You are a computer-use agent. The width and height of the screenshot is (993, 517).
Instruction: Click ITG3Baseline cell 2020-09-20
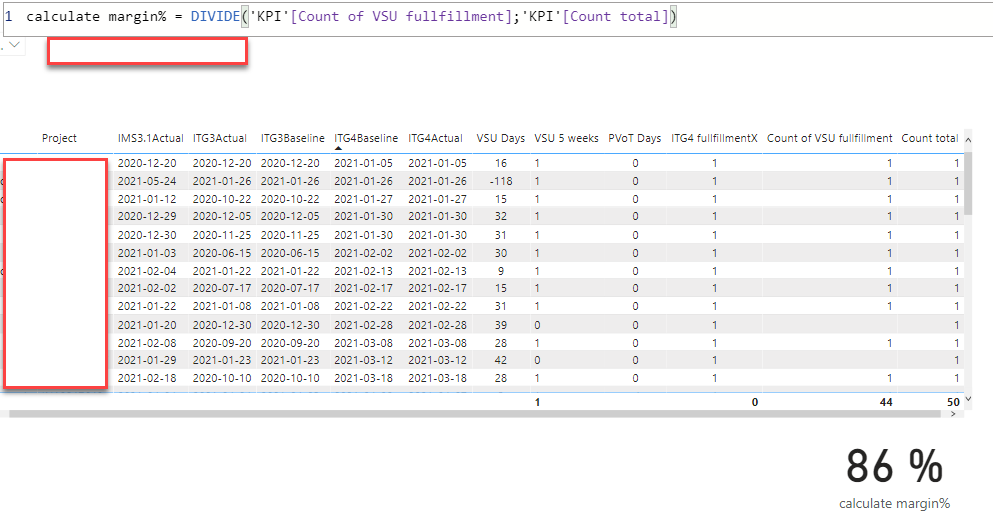pyautogui.click(x=290, y=343)
